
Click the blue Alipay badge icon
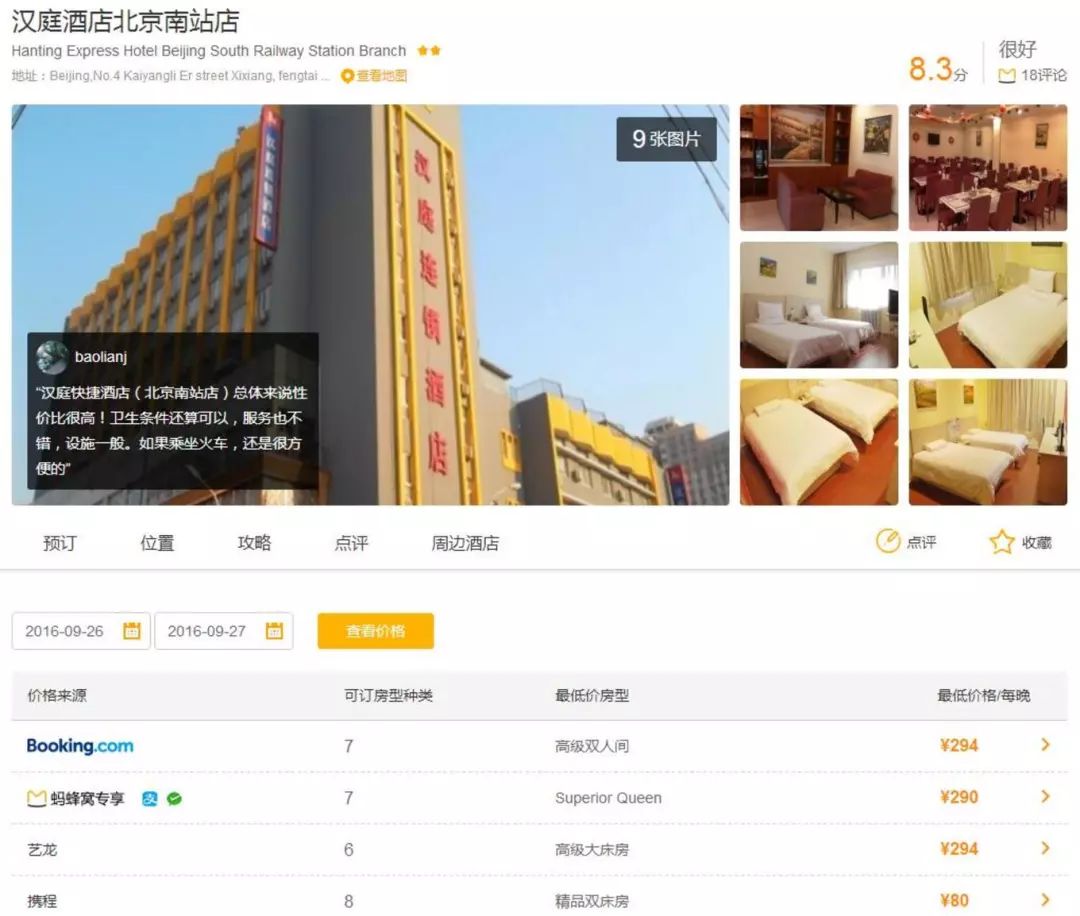[x=149, y=799]
